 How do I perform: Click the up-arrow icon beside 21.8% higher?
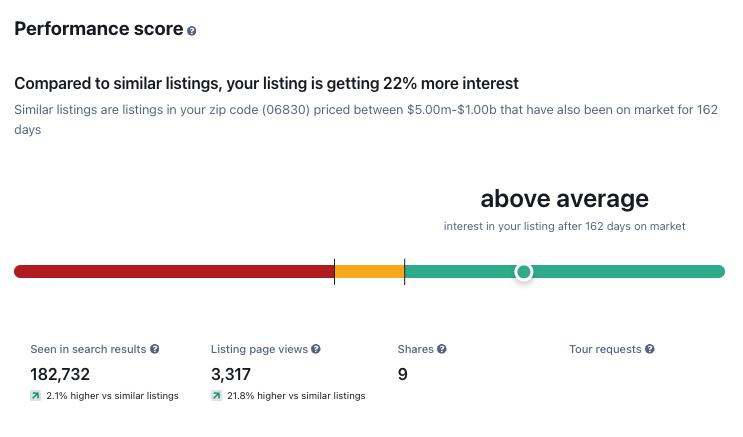coord(216,396)
